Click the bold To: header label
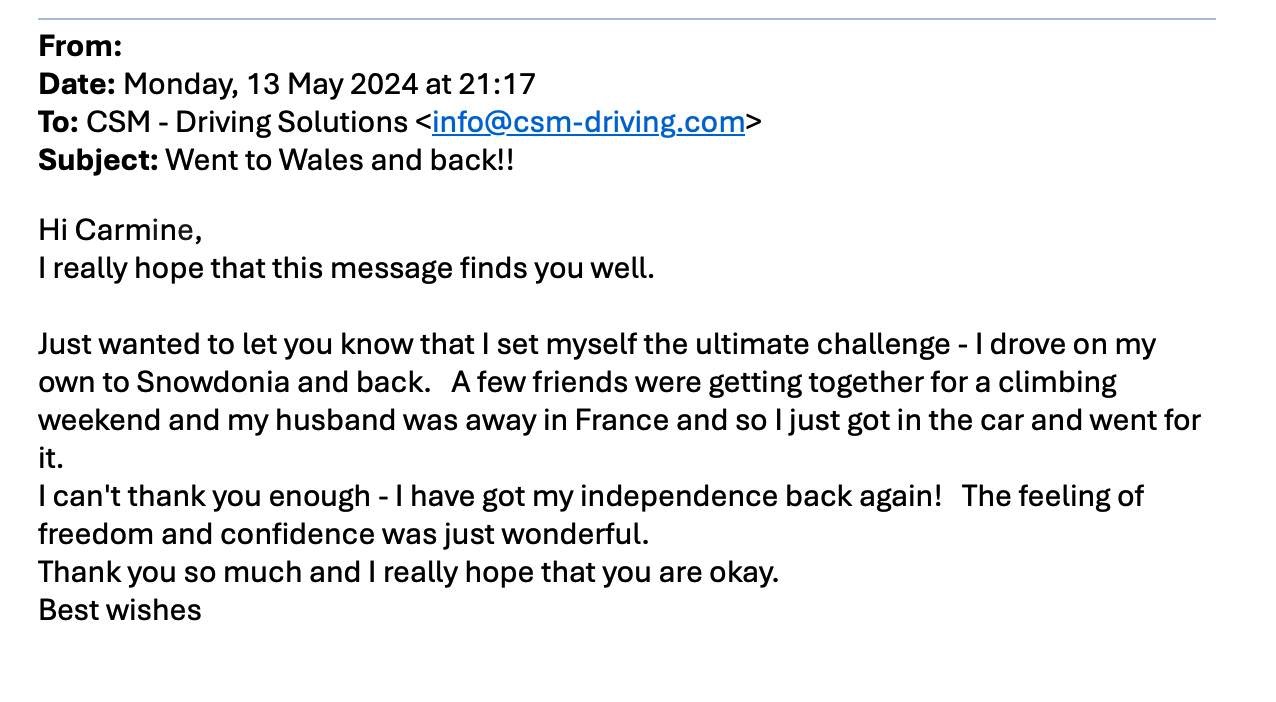1276x702 pixels. [58, 122]
